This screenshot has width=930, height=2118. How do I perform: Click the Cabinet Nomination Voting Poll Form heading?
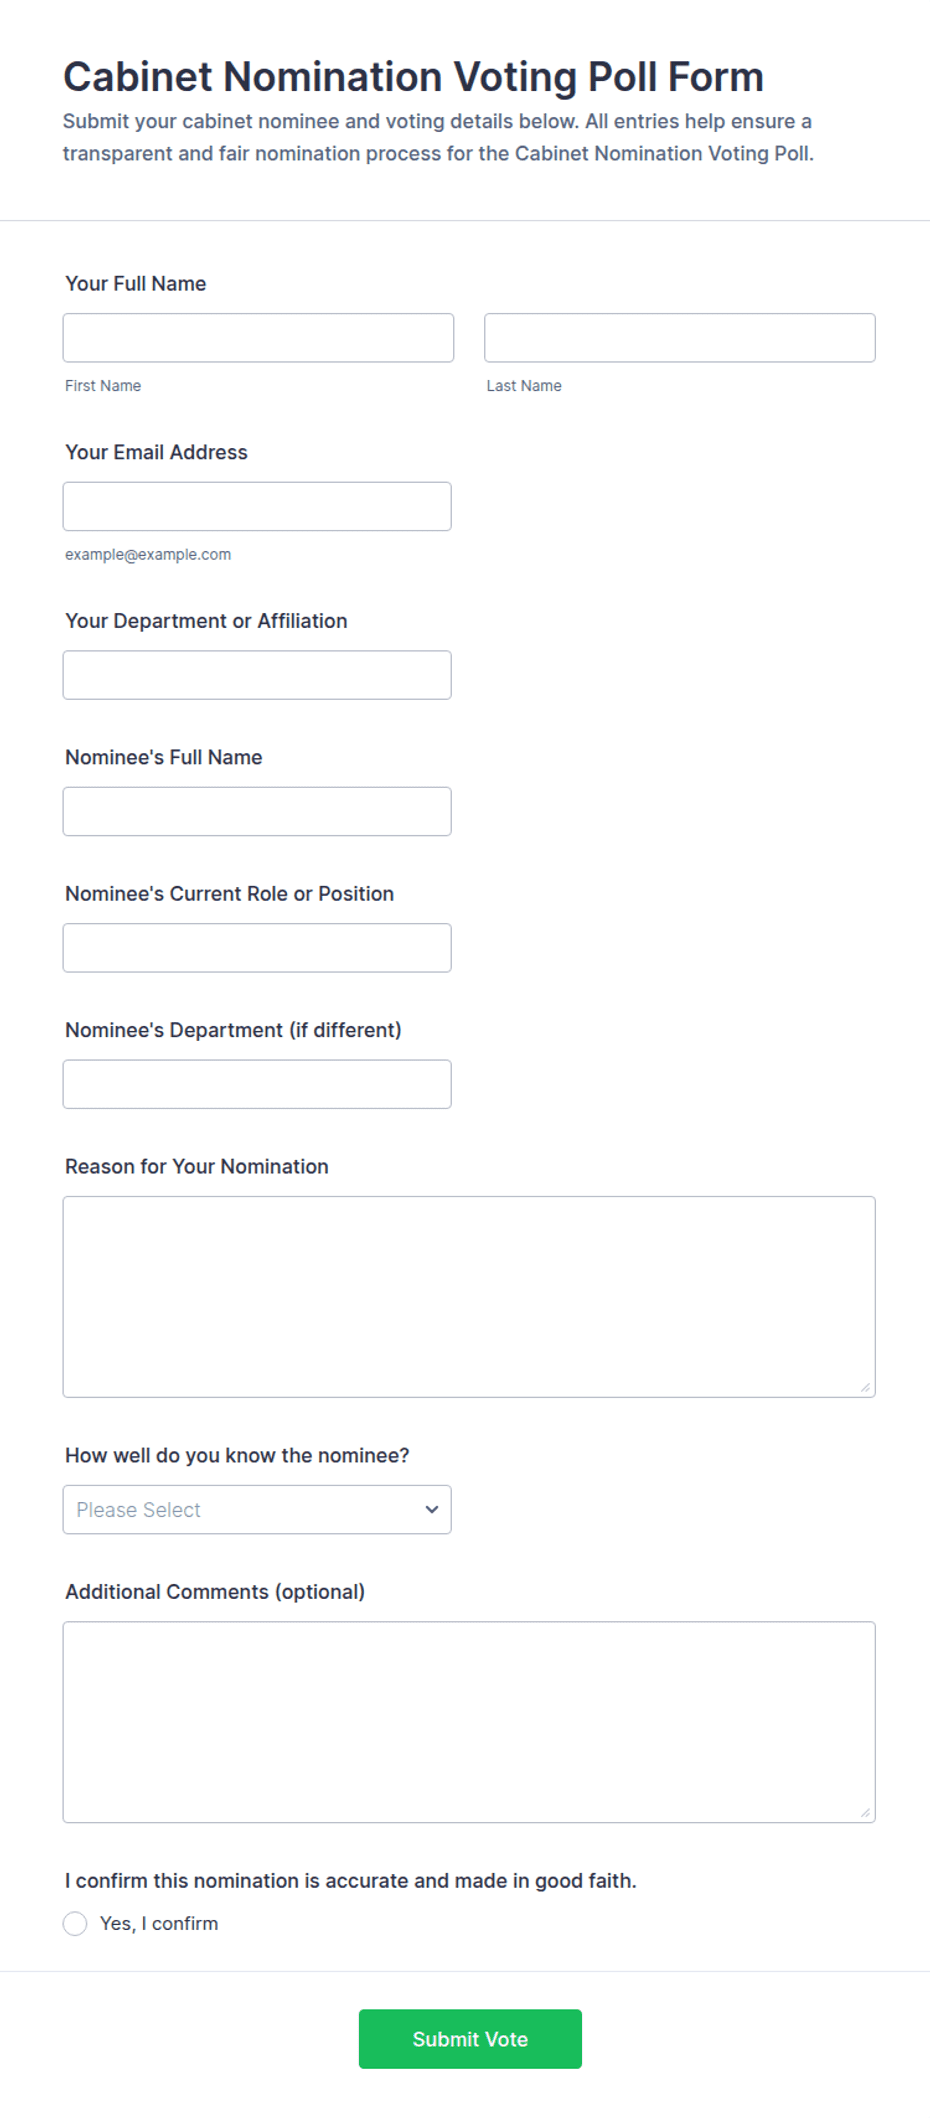(x=414, y=77)
